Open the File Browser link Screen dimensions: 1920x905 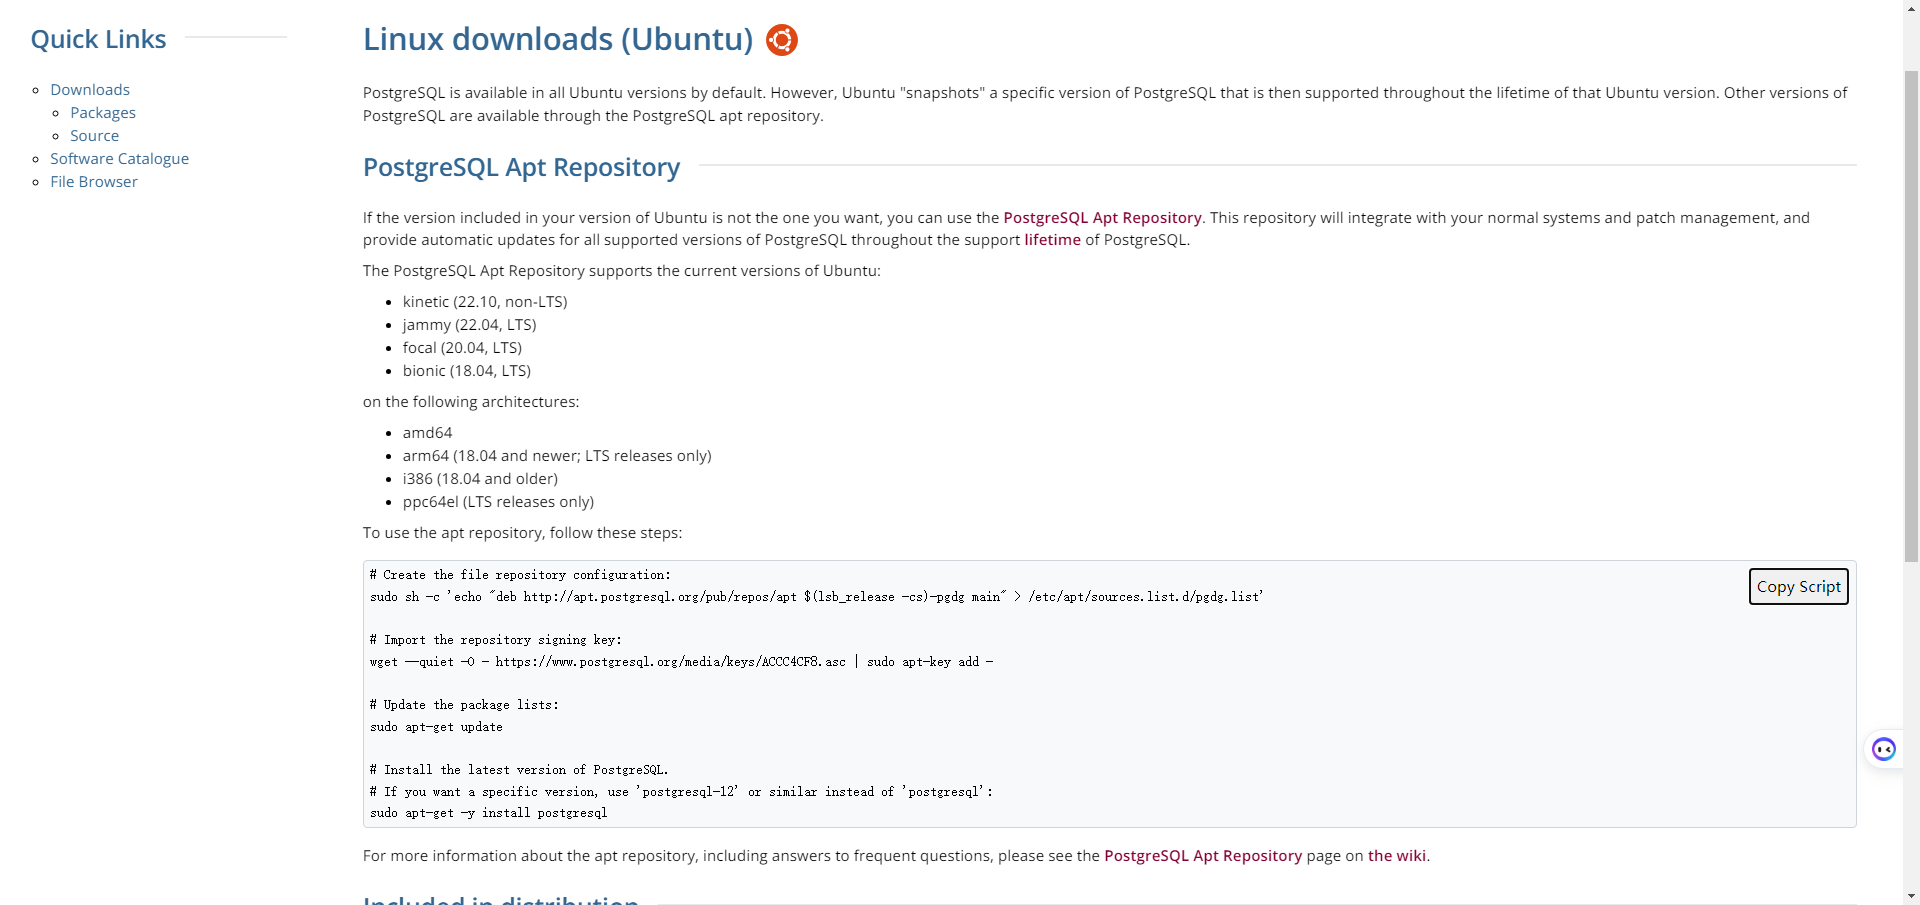[x=94, y=182]
